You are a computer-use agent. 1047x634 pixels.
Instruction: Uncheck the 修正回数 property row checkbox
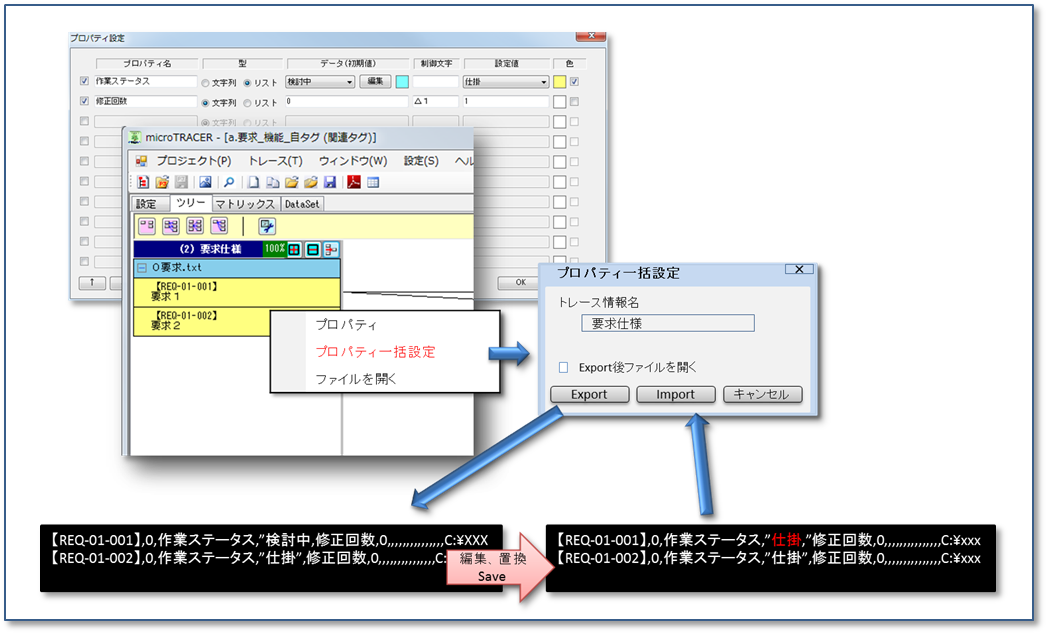click(84, 101)
